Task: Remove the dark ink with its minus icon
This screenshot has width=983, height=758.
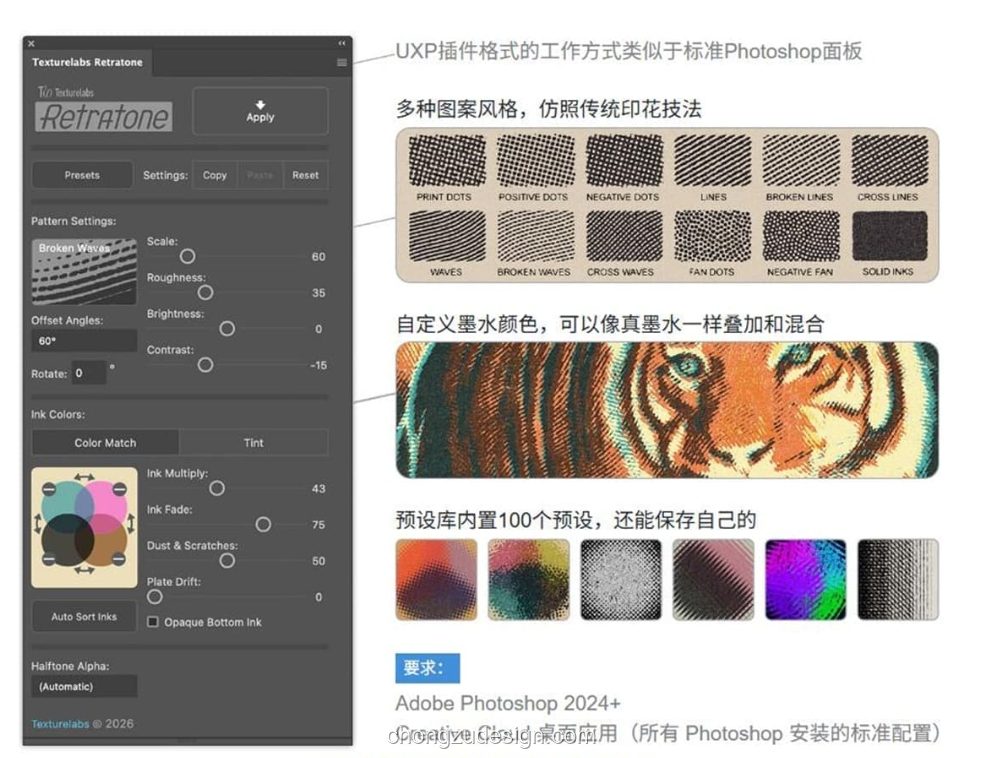Action: click(x=48, y=559)
